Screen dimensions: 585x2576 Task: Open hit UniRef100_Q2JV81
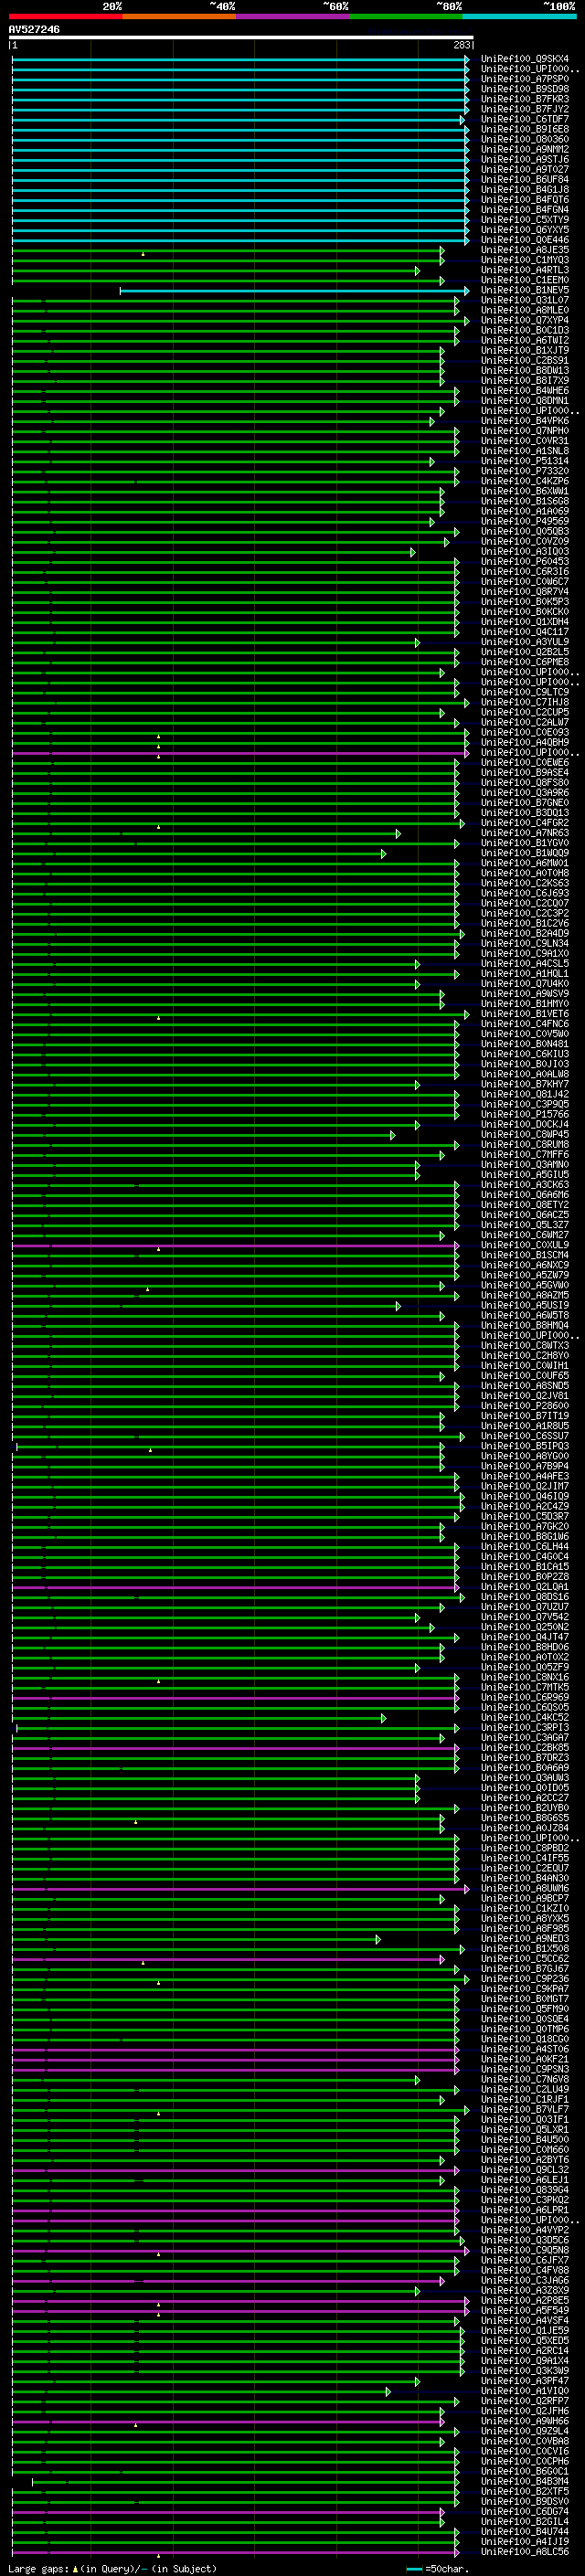pyautogui.click(x=525, y=1396)
